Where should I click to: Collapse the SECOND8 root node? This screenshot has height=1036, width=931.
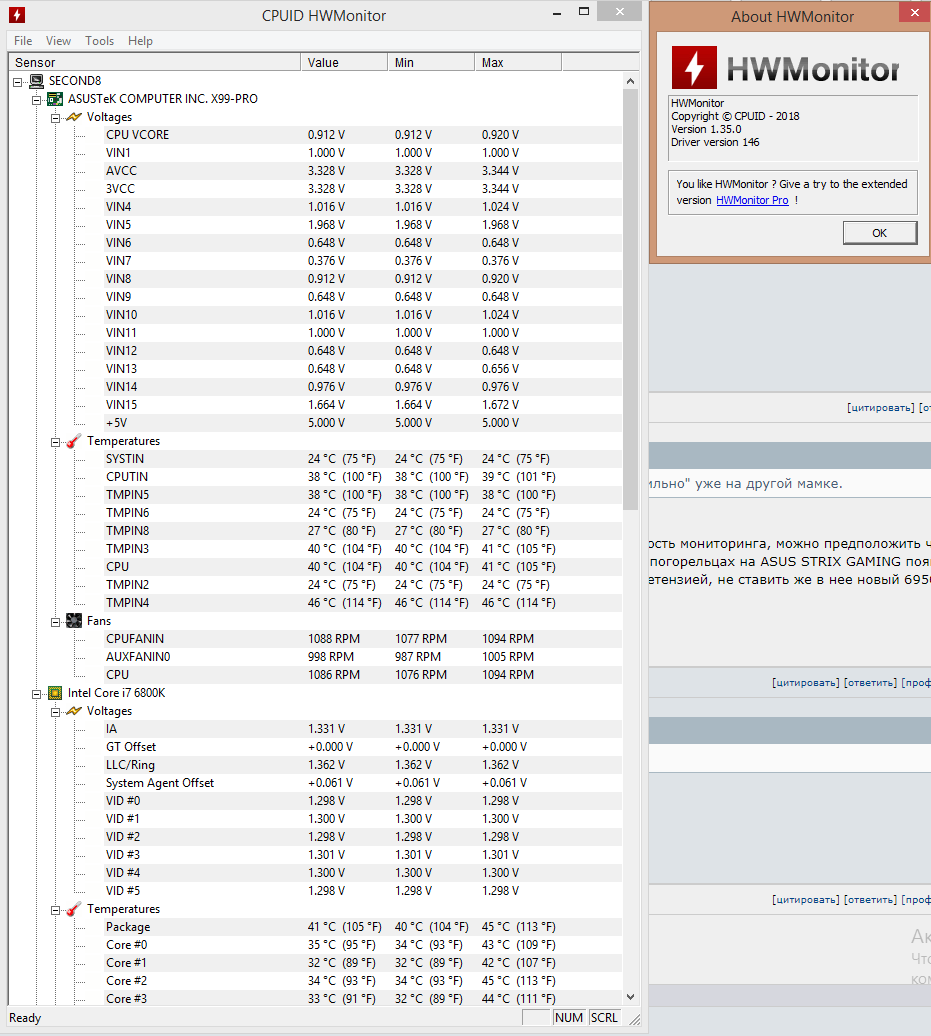pos(18,82)
